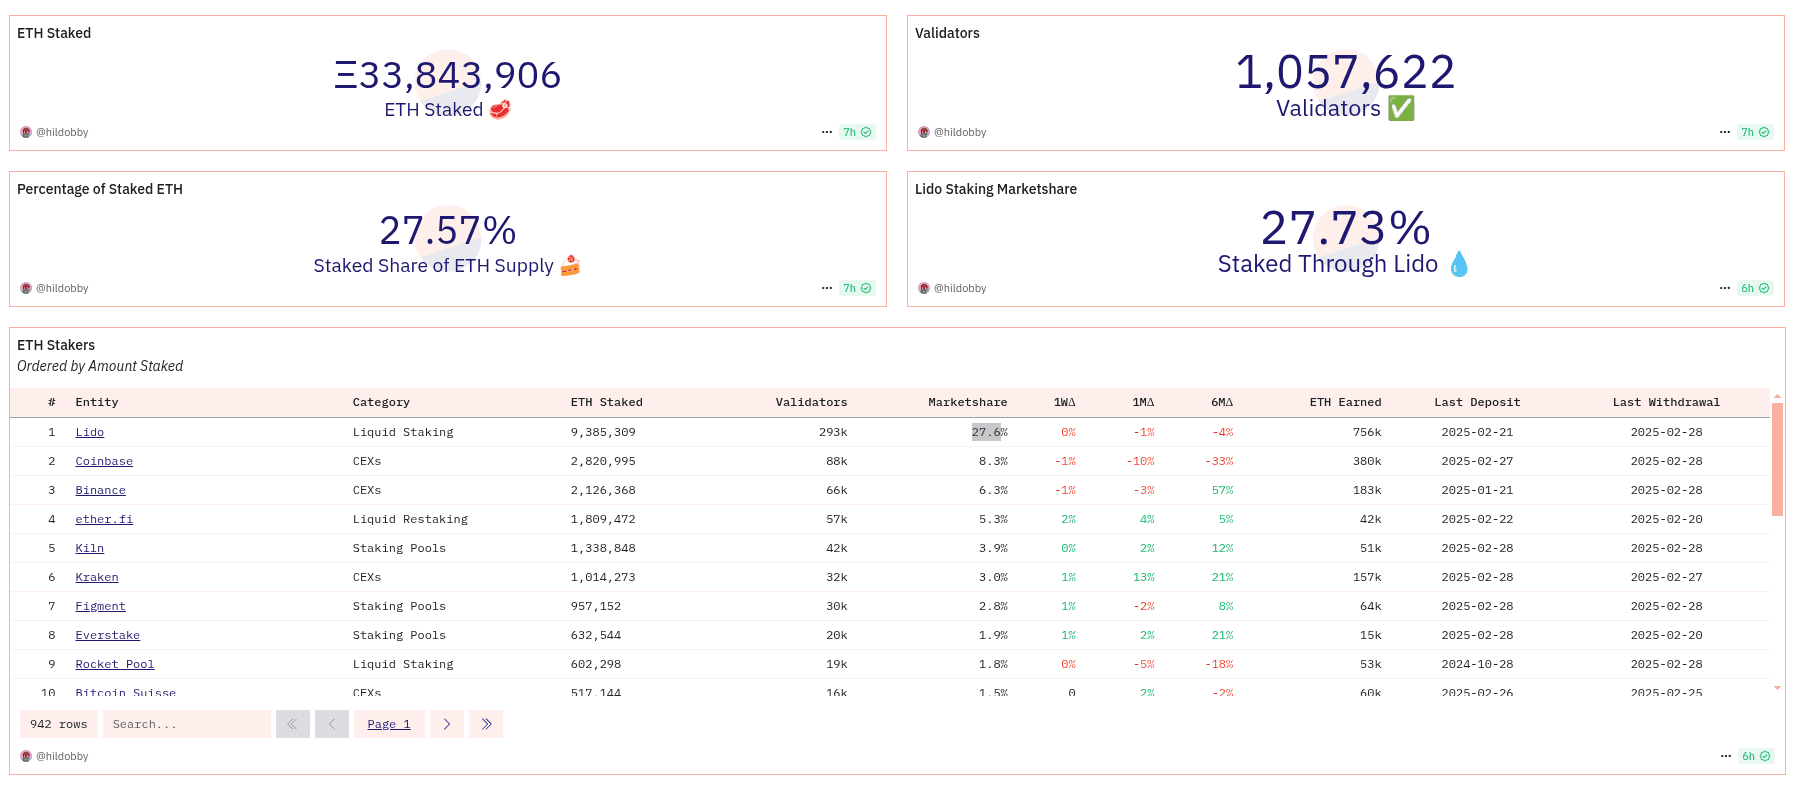Open the Rocket Pool entity link
1795x790 pixels.
pos(115,664)
